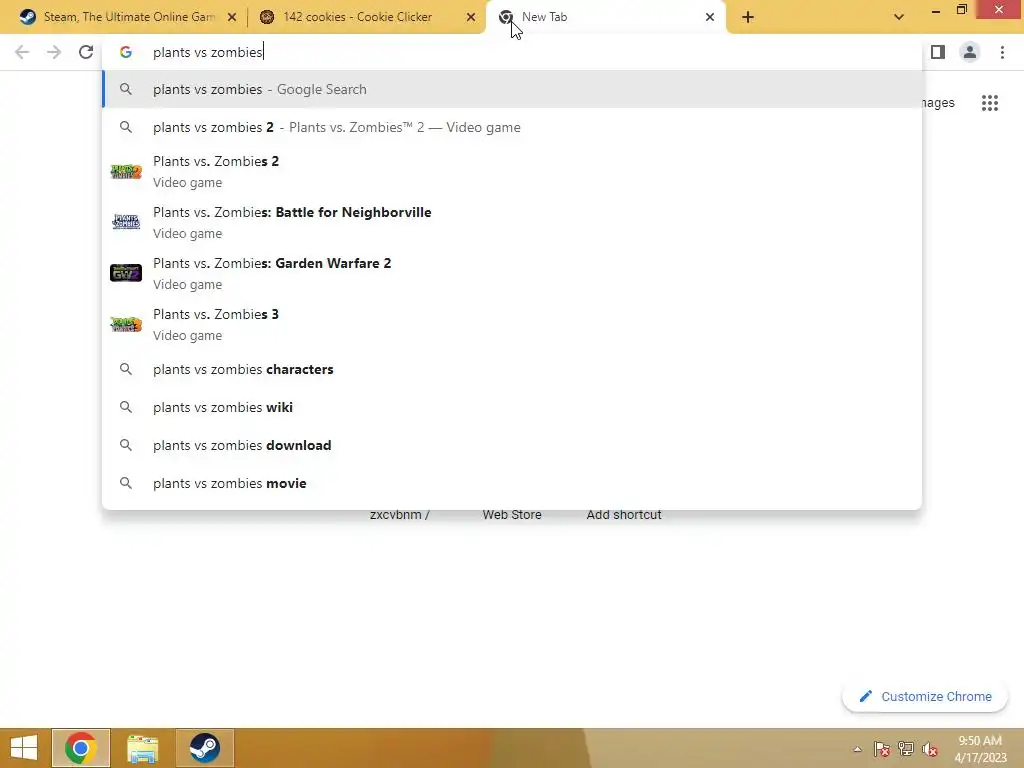Open the 'zxcvbnm /' shortcut
The image size is (1024, 768).
[400, 515]
